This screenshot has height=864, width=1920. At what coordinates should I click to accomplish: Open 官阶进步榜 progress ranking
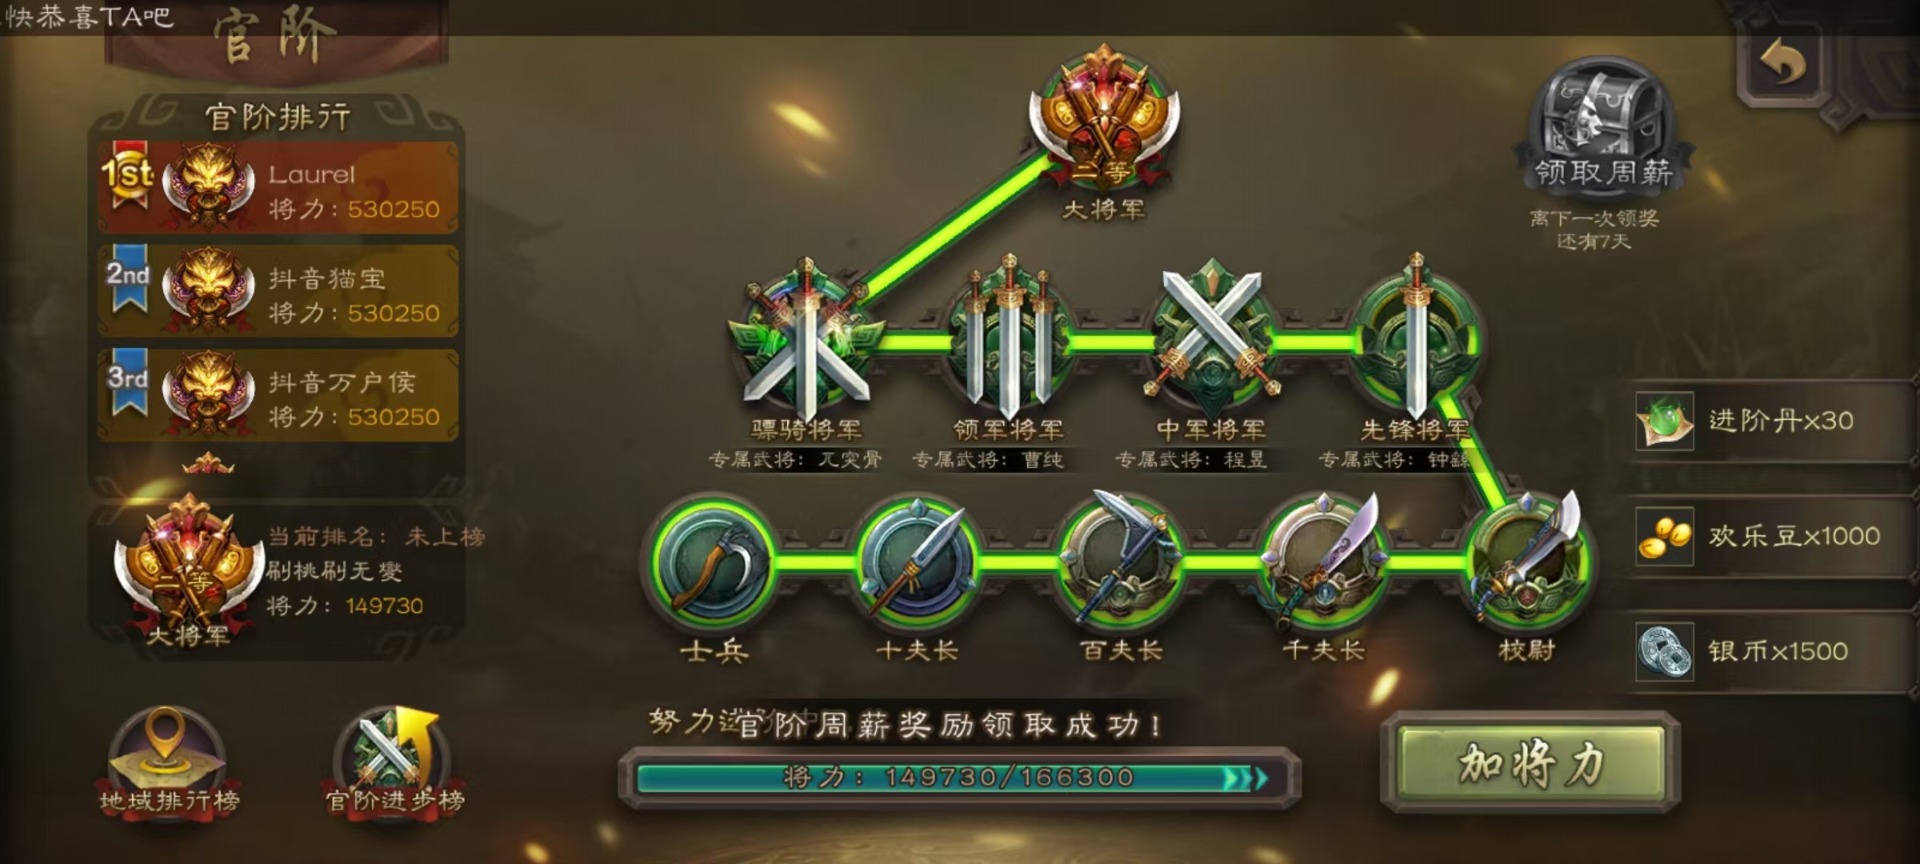coord(394,760)
